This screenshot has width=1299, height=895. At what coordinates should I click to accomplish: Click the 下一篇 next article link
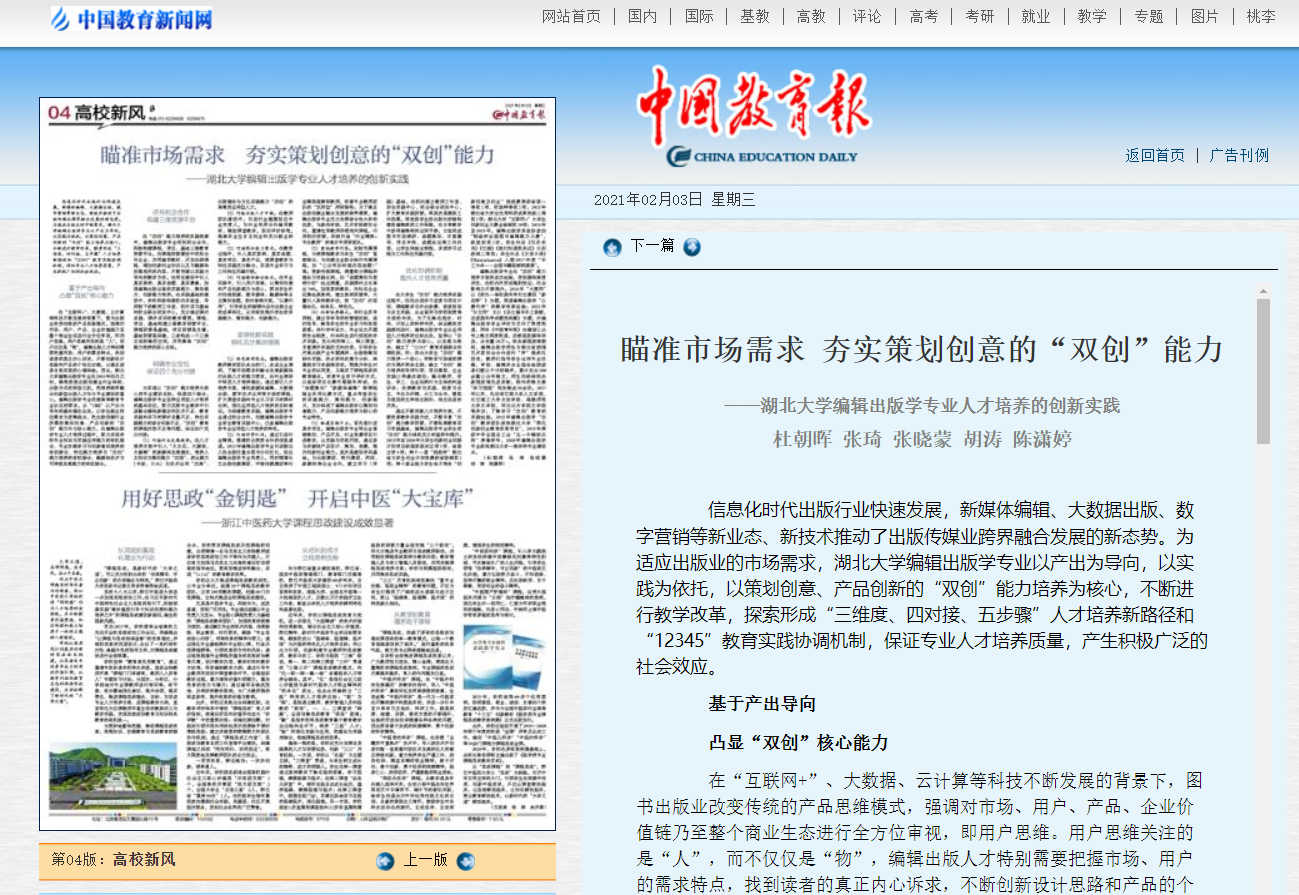point(652,246)
